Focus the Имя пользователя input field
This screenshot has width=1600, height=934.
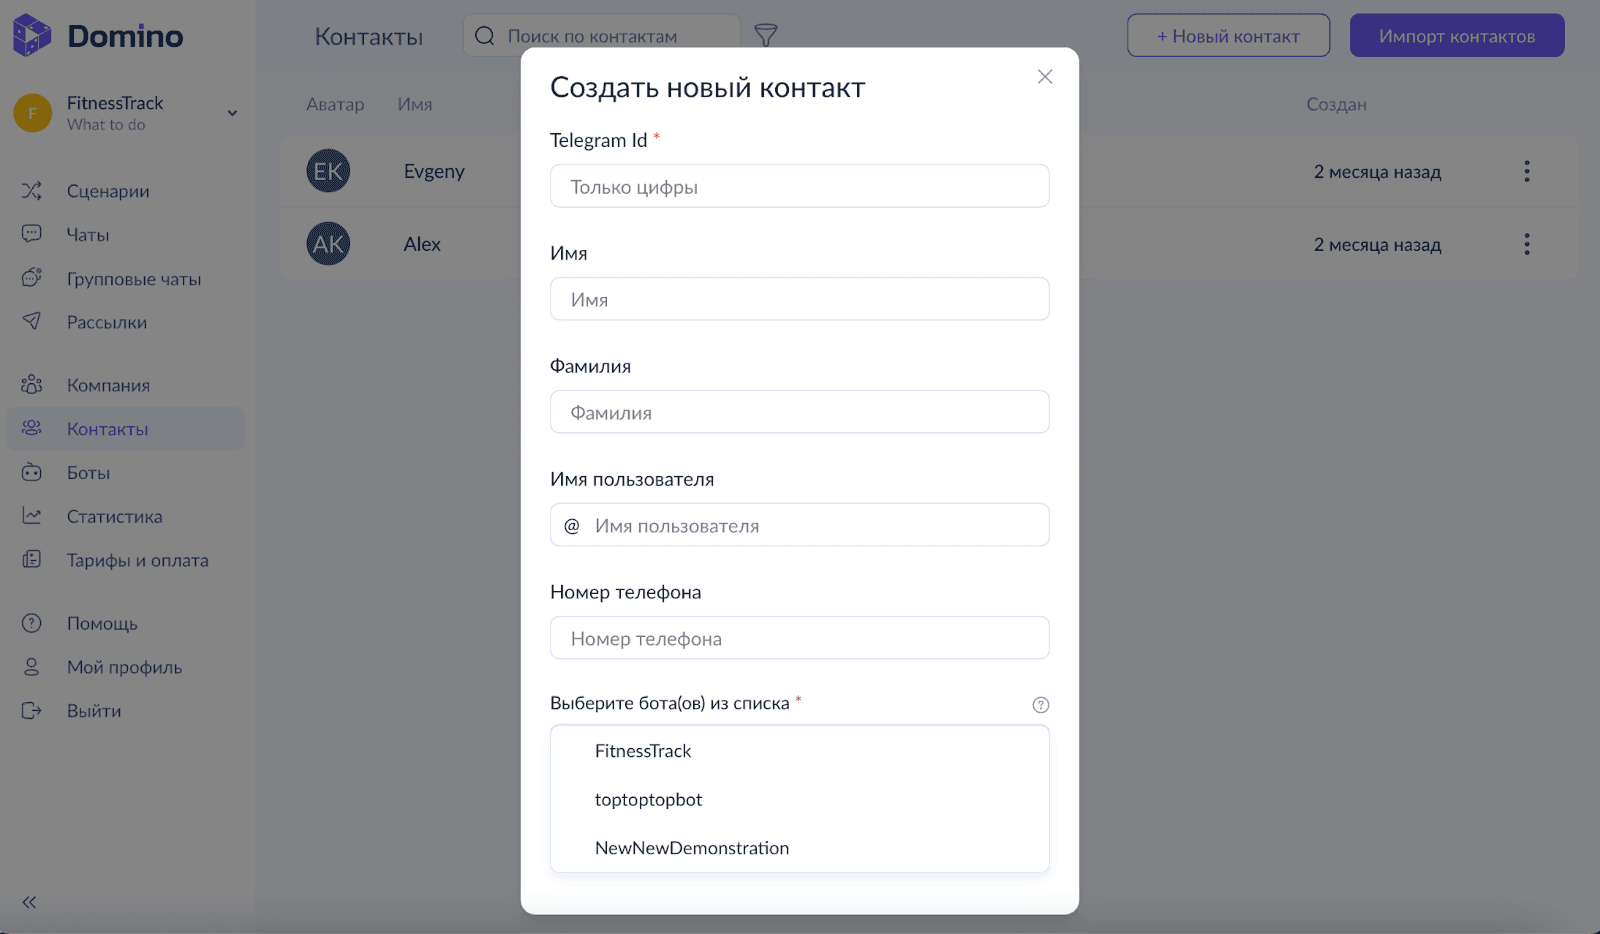pyautogui.click(x=800, y=525)
